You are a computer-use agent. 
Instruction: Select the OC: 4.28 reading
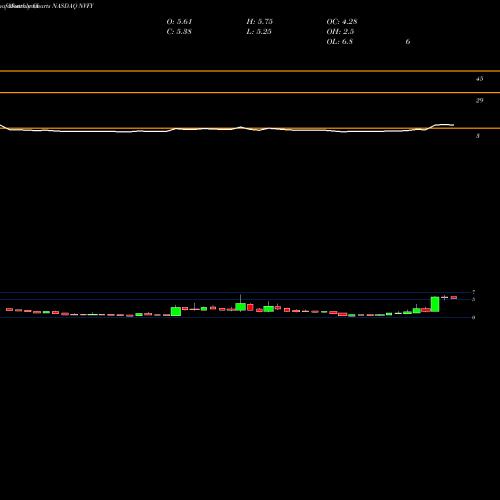point(342,22)
